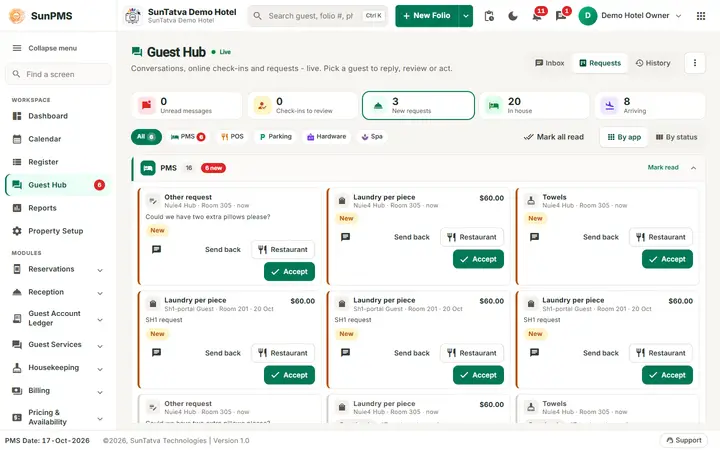The width and height of the screenshot is (720, 450).
Task: Filter requests by Spa chip
Action: click(372, 137)
